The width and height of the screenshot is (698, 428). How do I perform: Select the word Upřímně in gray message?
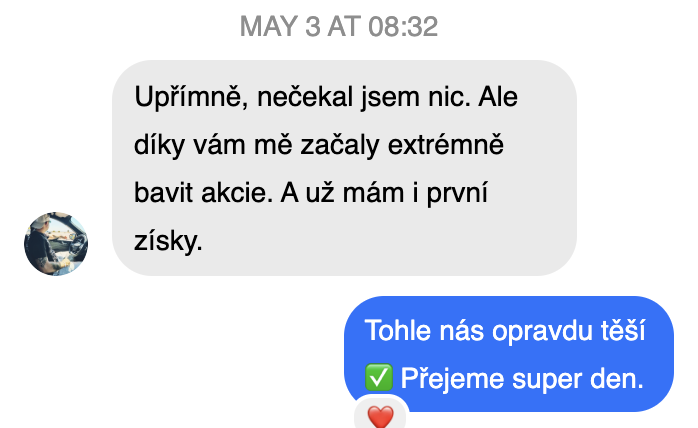click(x=191, y=98)
